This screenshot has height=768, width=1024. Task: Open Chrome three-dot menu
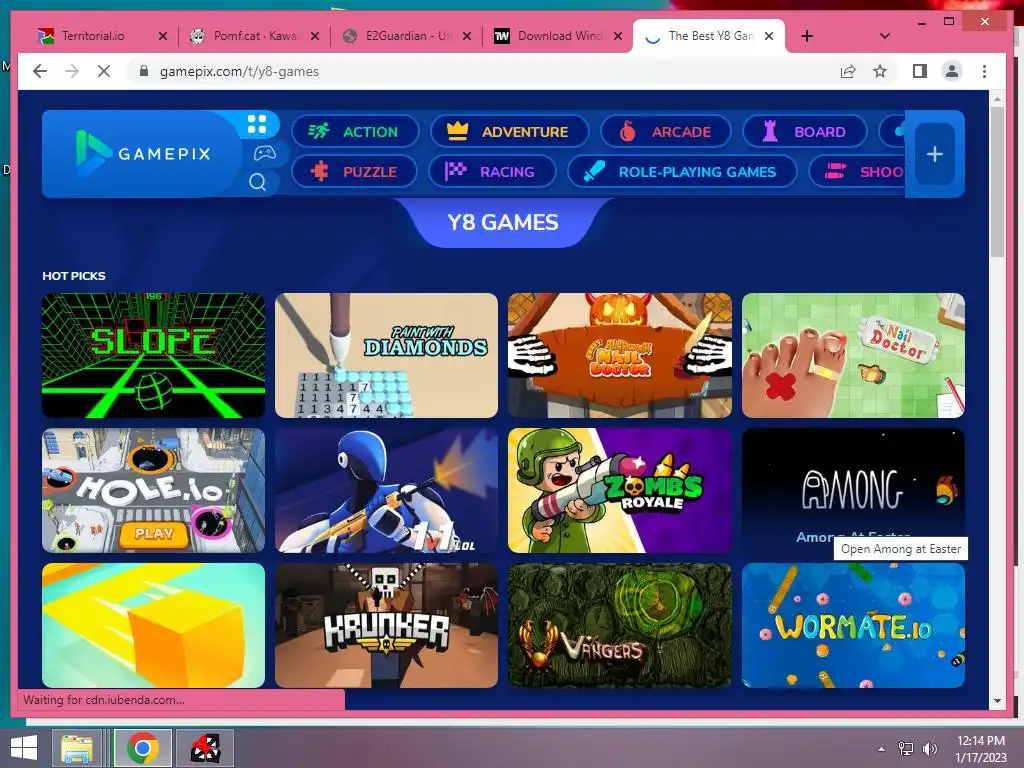point(984,71)
